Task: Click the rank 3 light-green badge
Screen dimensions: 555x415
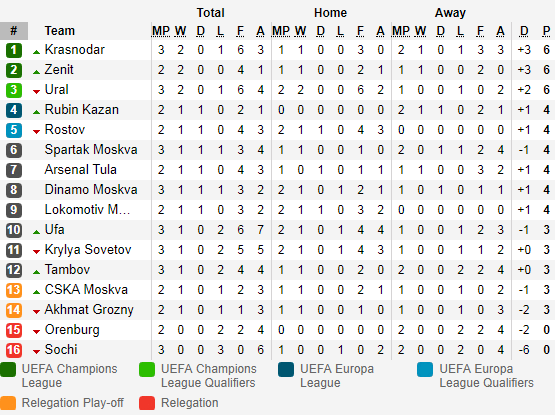Action: click(14, 90)
